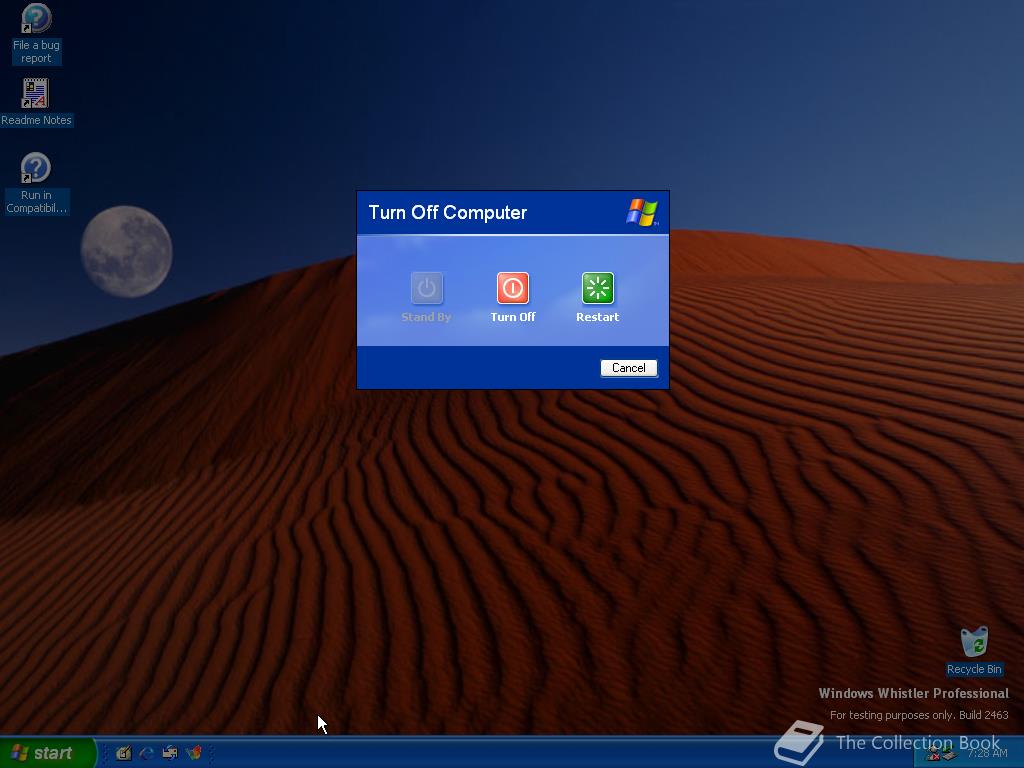Cancel the Turn Off Computer dialog
Viewport: 1024px width, 768px height.
tap(628, 368)
